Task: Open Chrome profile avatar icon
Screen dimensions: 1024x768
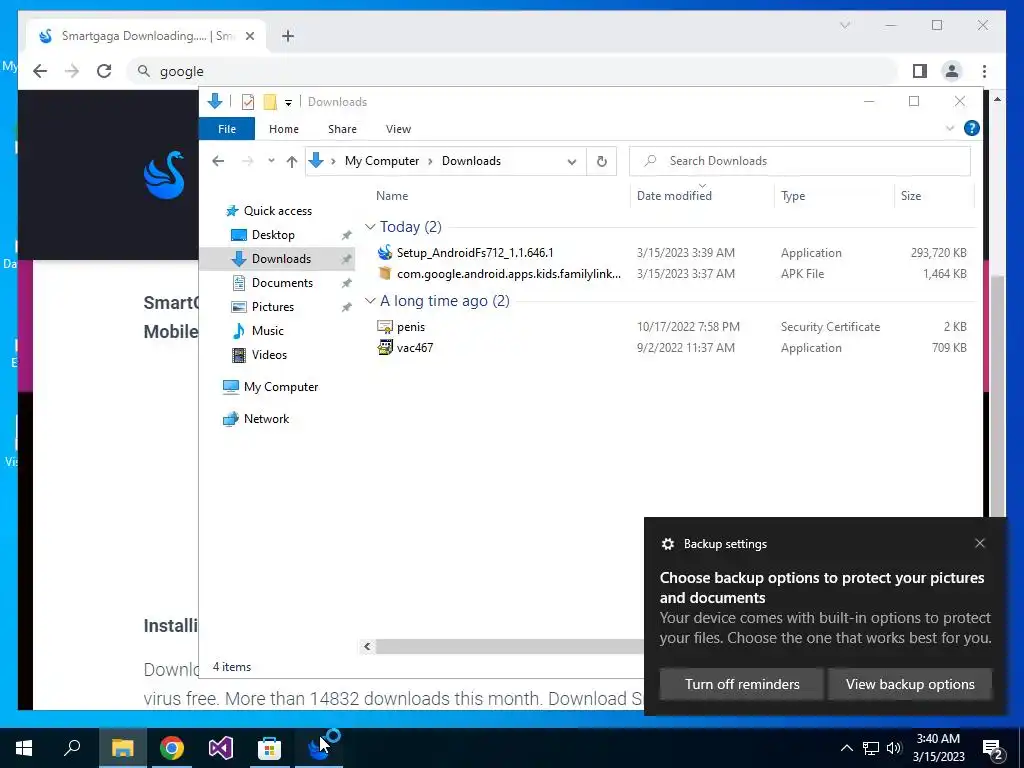Action: point(952,71)
